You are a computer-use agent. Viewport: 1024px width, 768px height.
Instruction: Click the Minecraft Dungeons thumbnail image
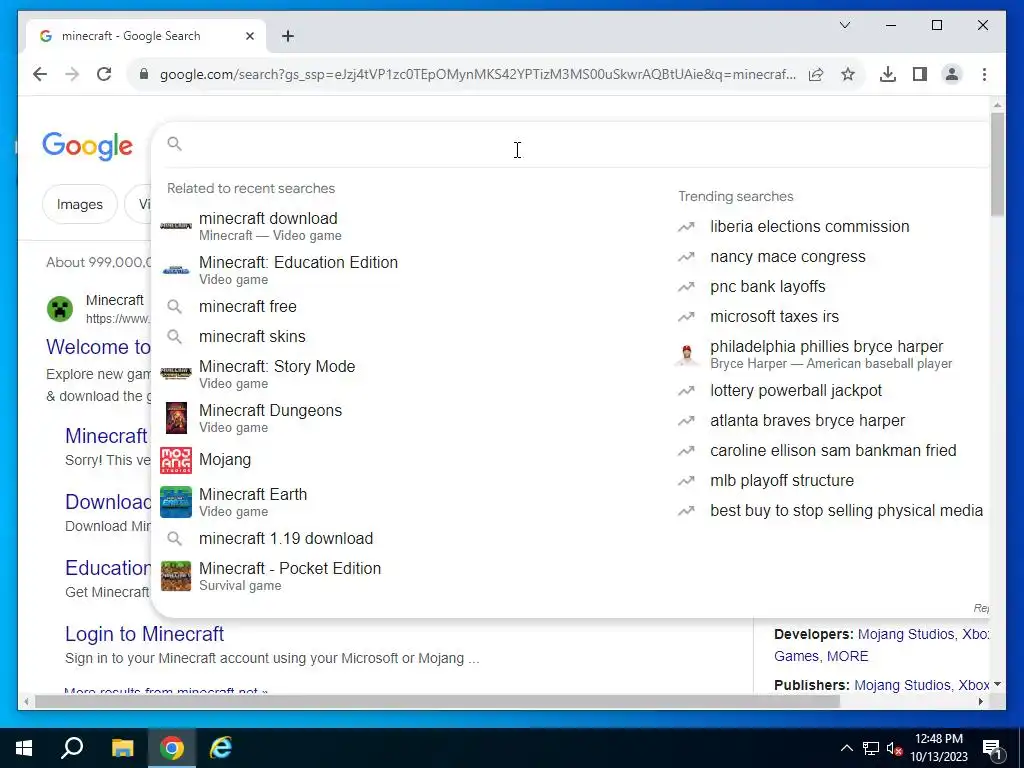pyautogui.click(x=176, y=418)
